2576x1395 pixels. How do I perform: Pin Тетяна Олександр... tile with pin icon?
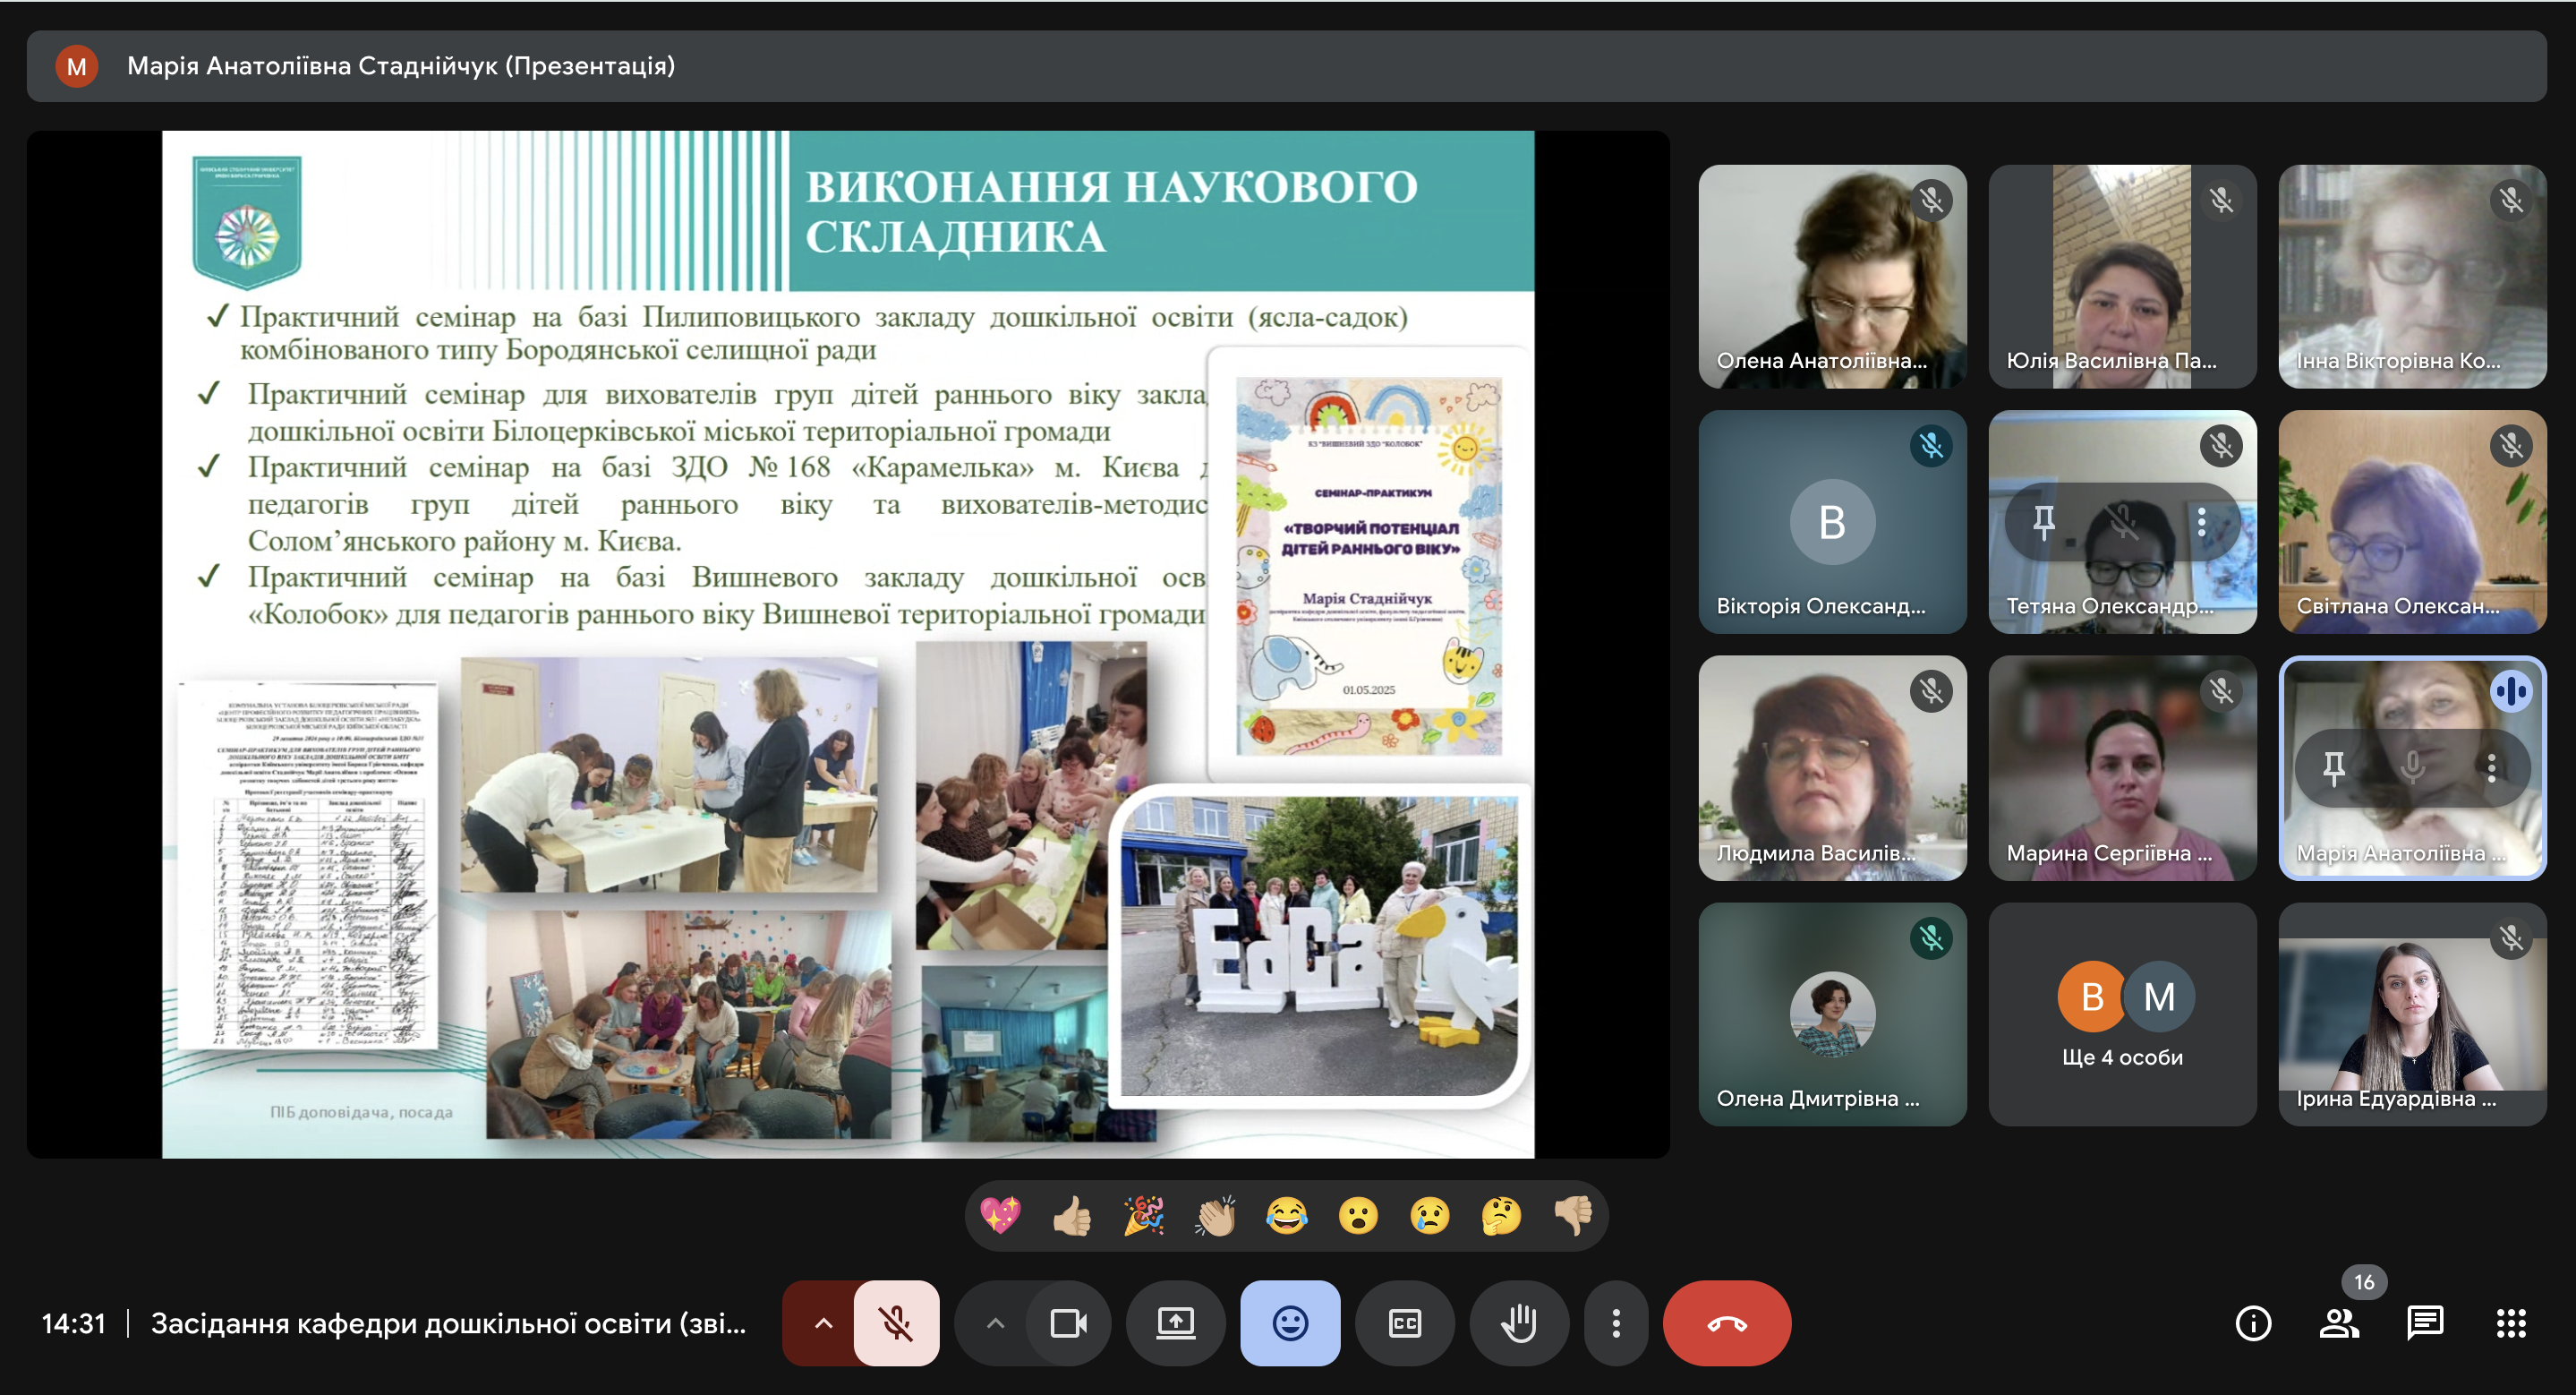point(2043,521)
